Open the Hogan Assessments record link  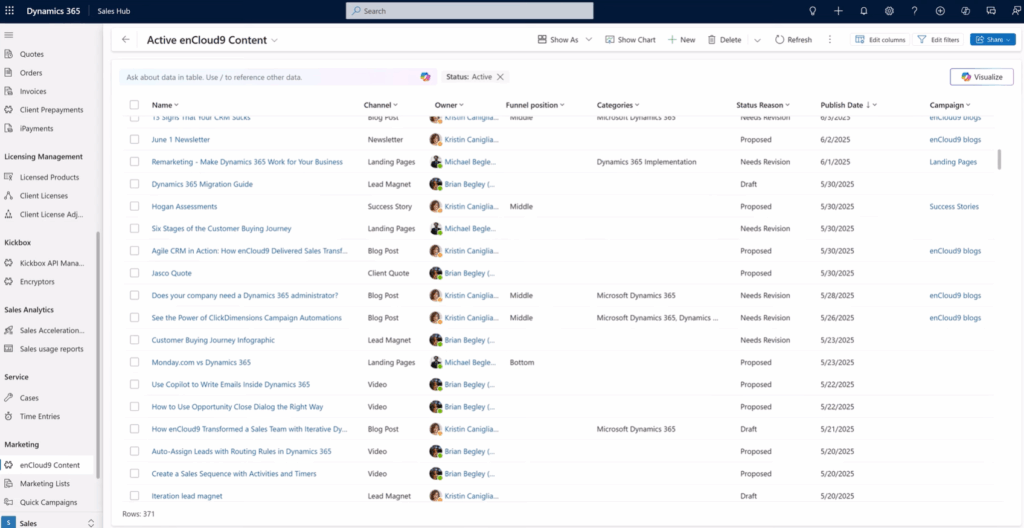[184, 206]
